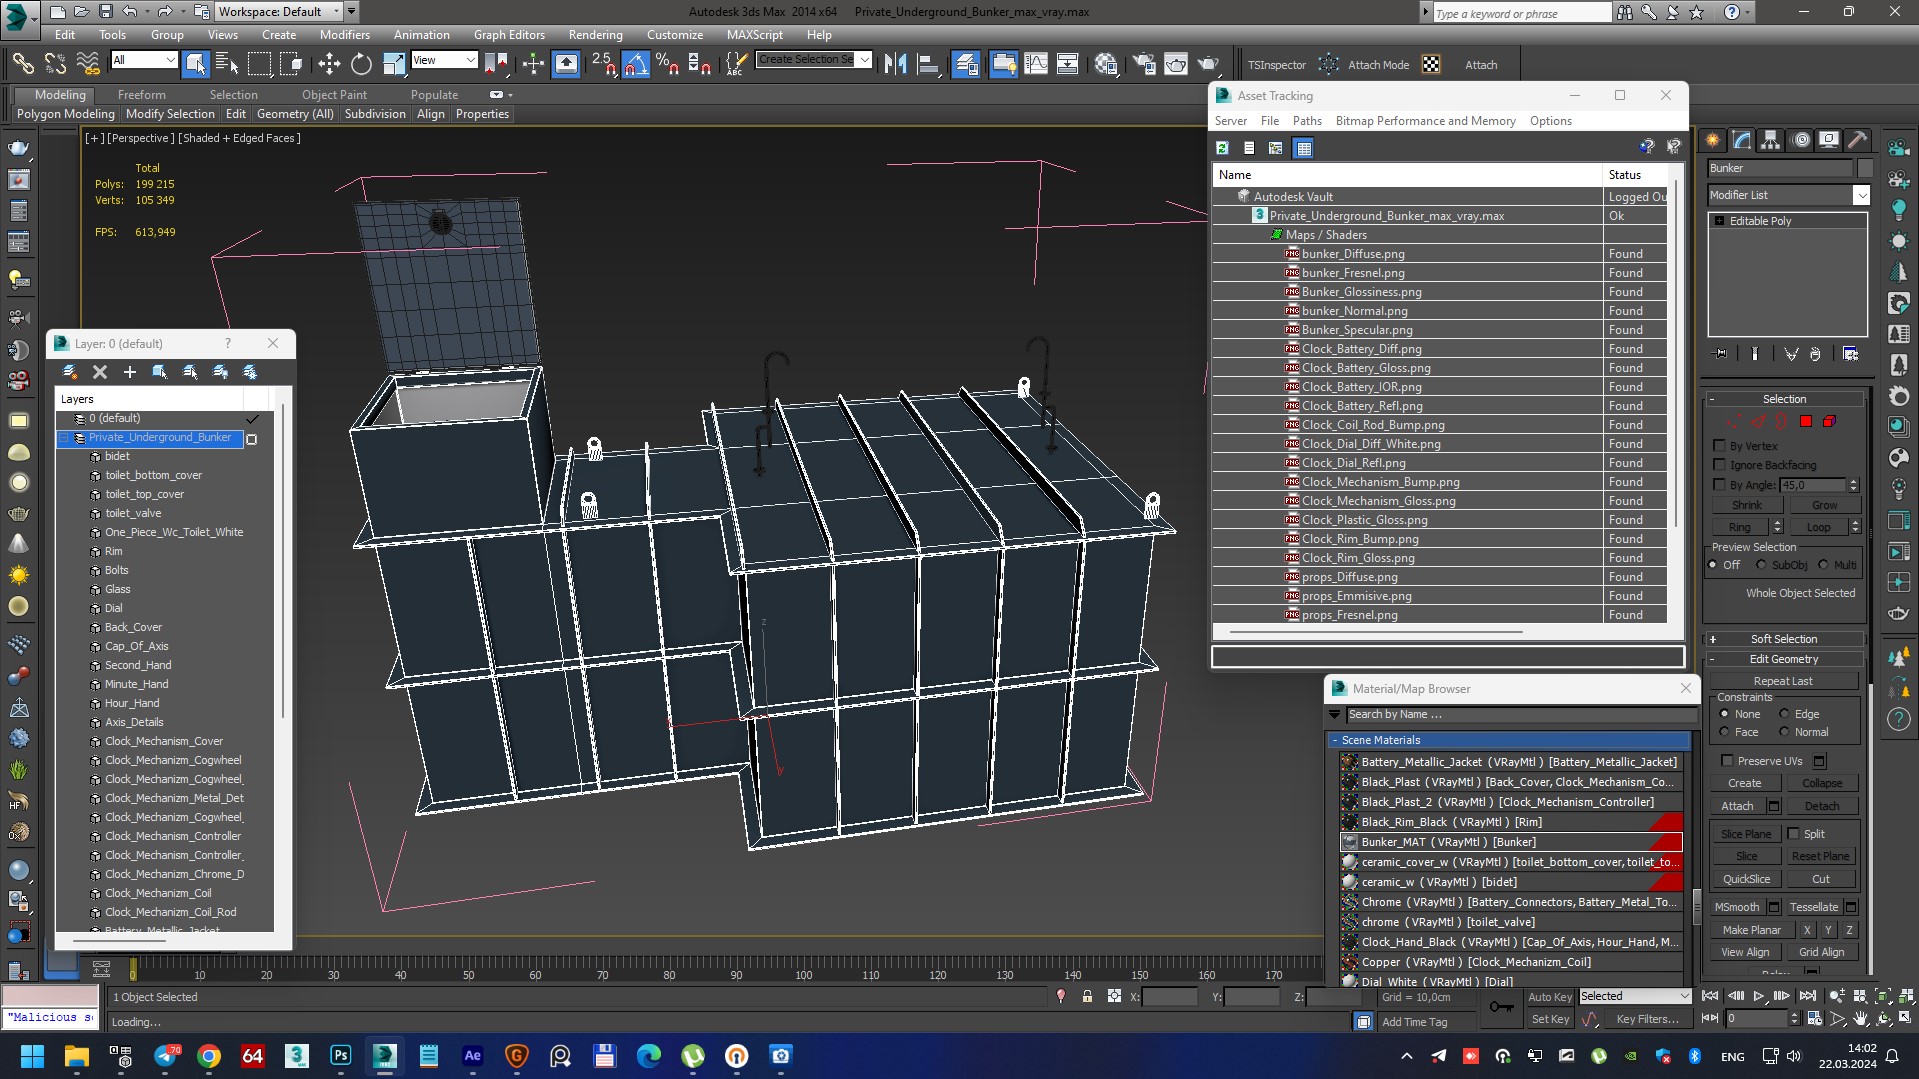Collapse Edit Geometry rollout
This screenshot has height=1079, width=1919.
1784,659
